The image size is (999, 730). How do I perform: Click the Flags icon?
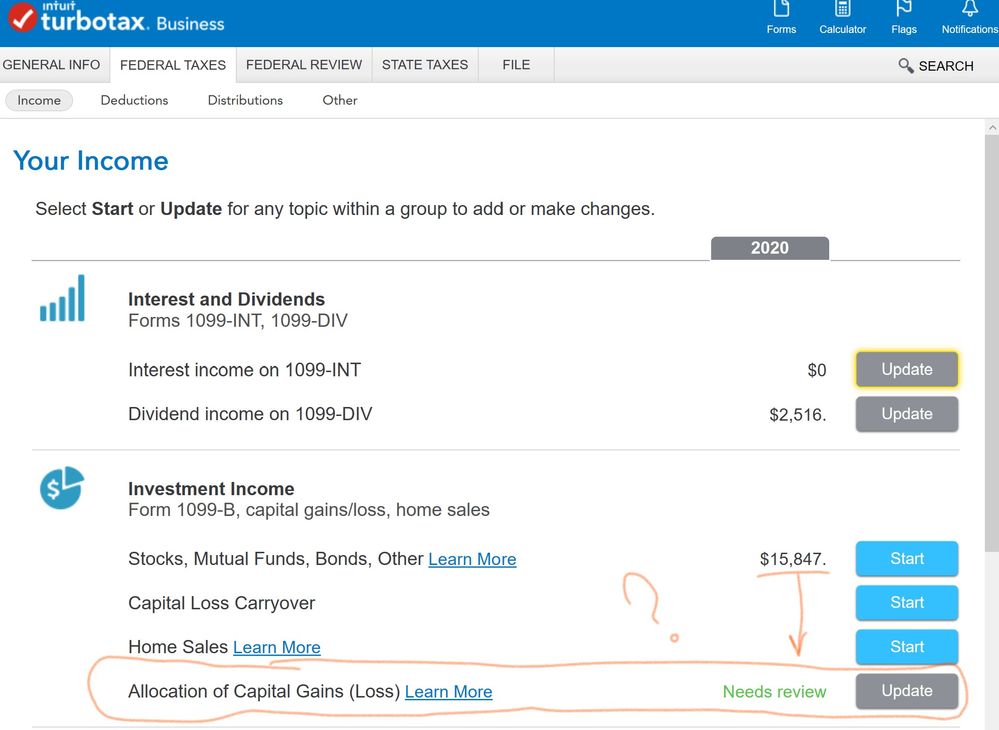(x=904, y=12)
